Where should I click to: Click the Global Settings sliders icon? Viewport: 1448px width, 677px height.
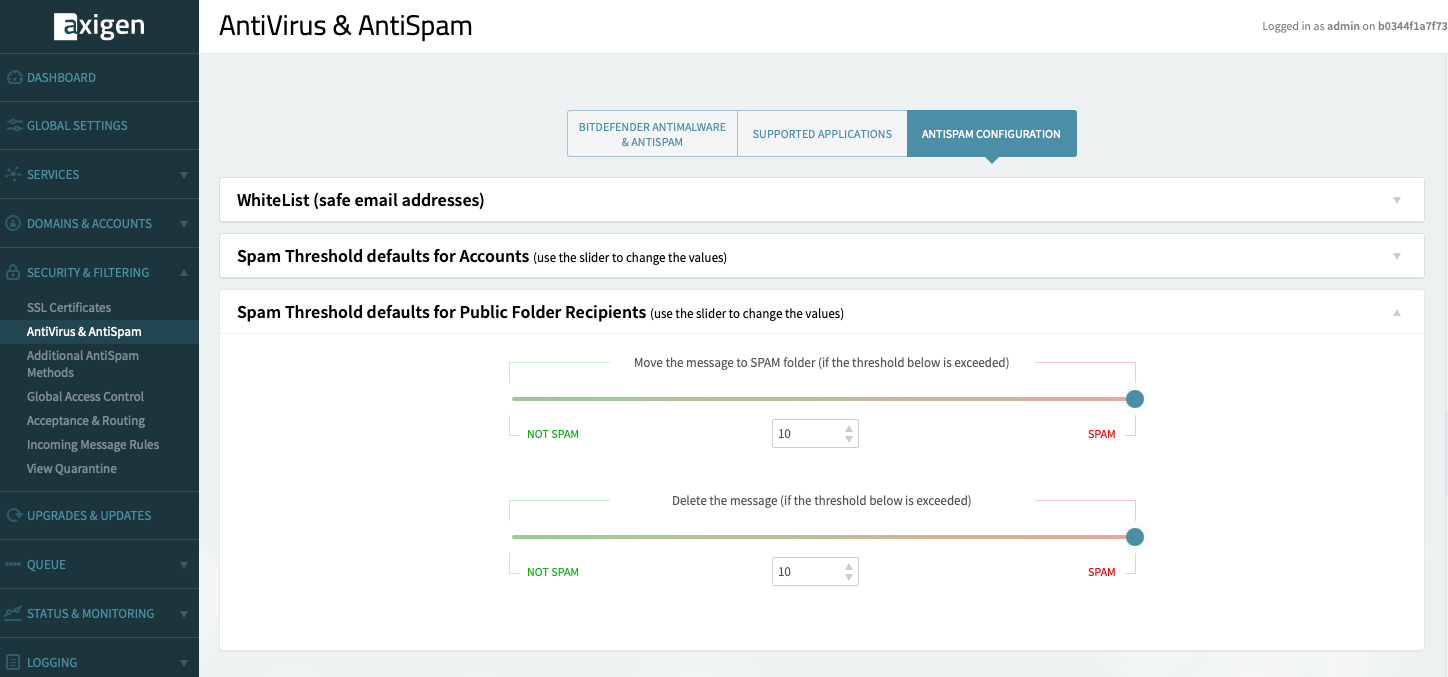(14, 126)
